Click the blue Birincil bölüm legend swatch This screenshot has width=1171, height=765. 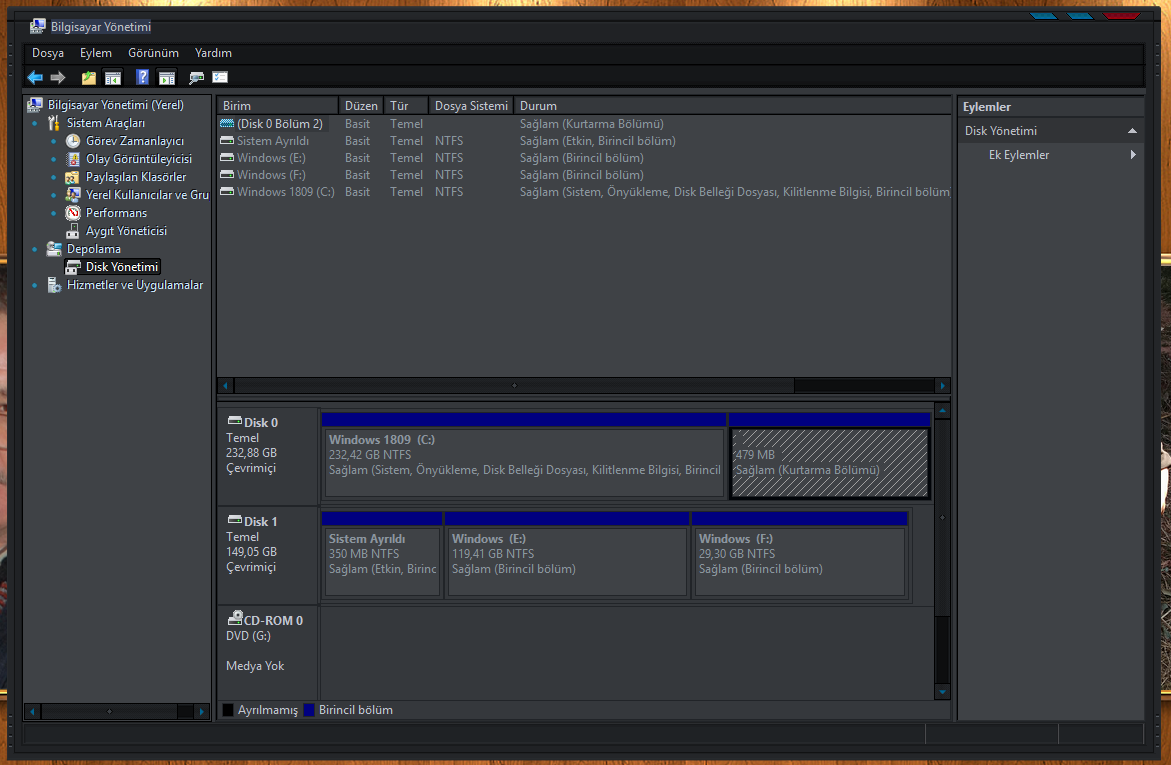tap(309, 710)
